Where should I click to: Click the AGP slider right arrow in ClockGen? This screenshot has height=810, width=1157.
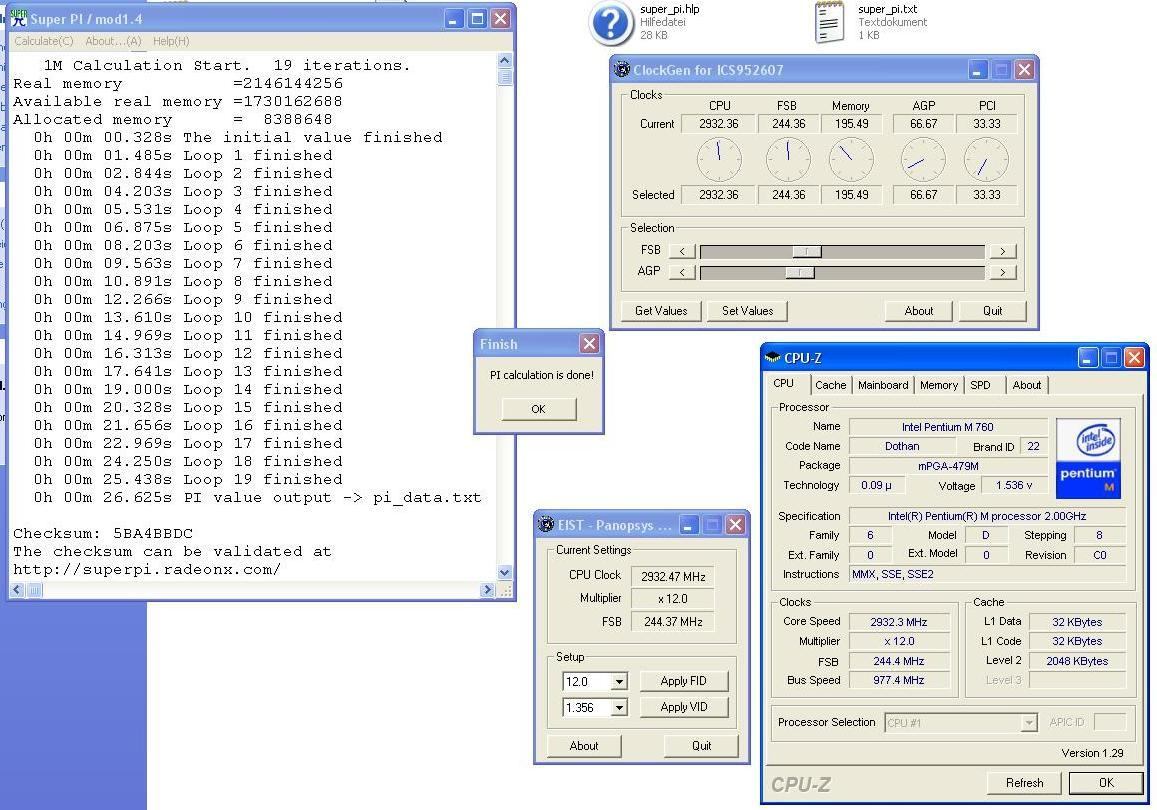coord(1002,272)
